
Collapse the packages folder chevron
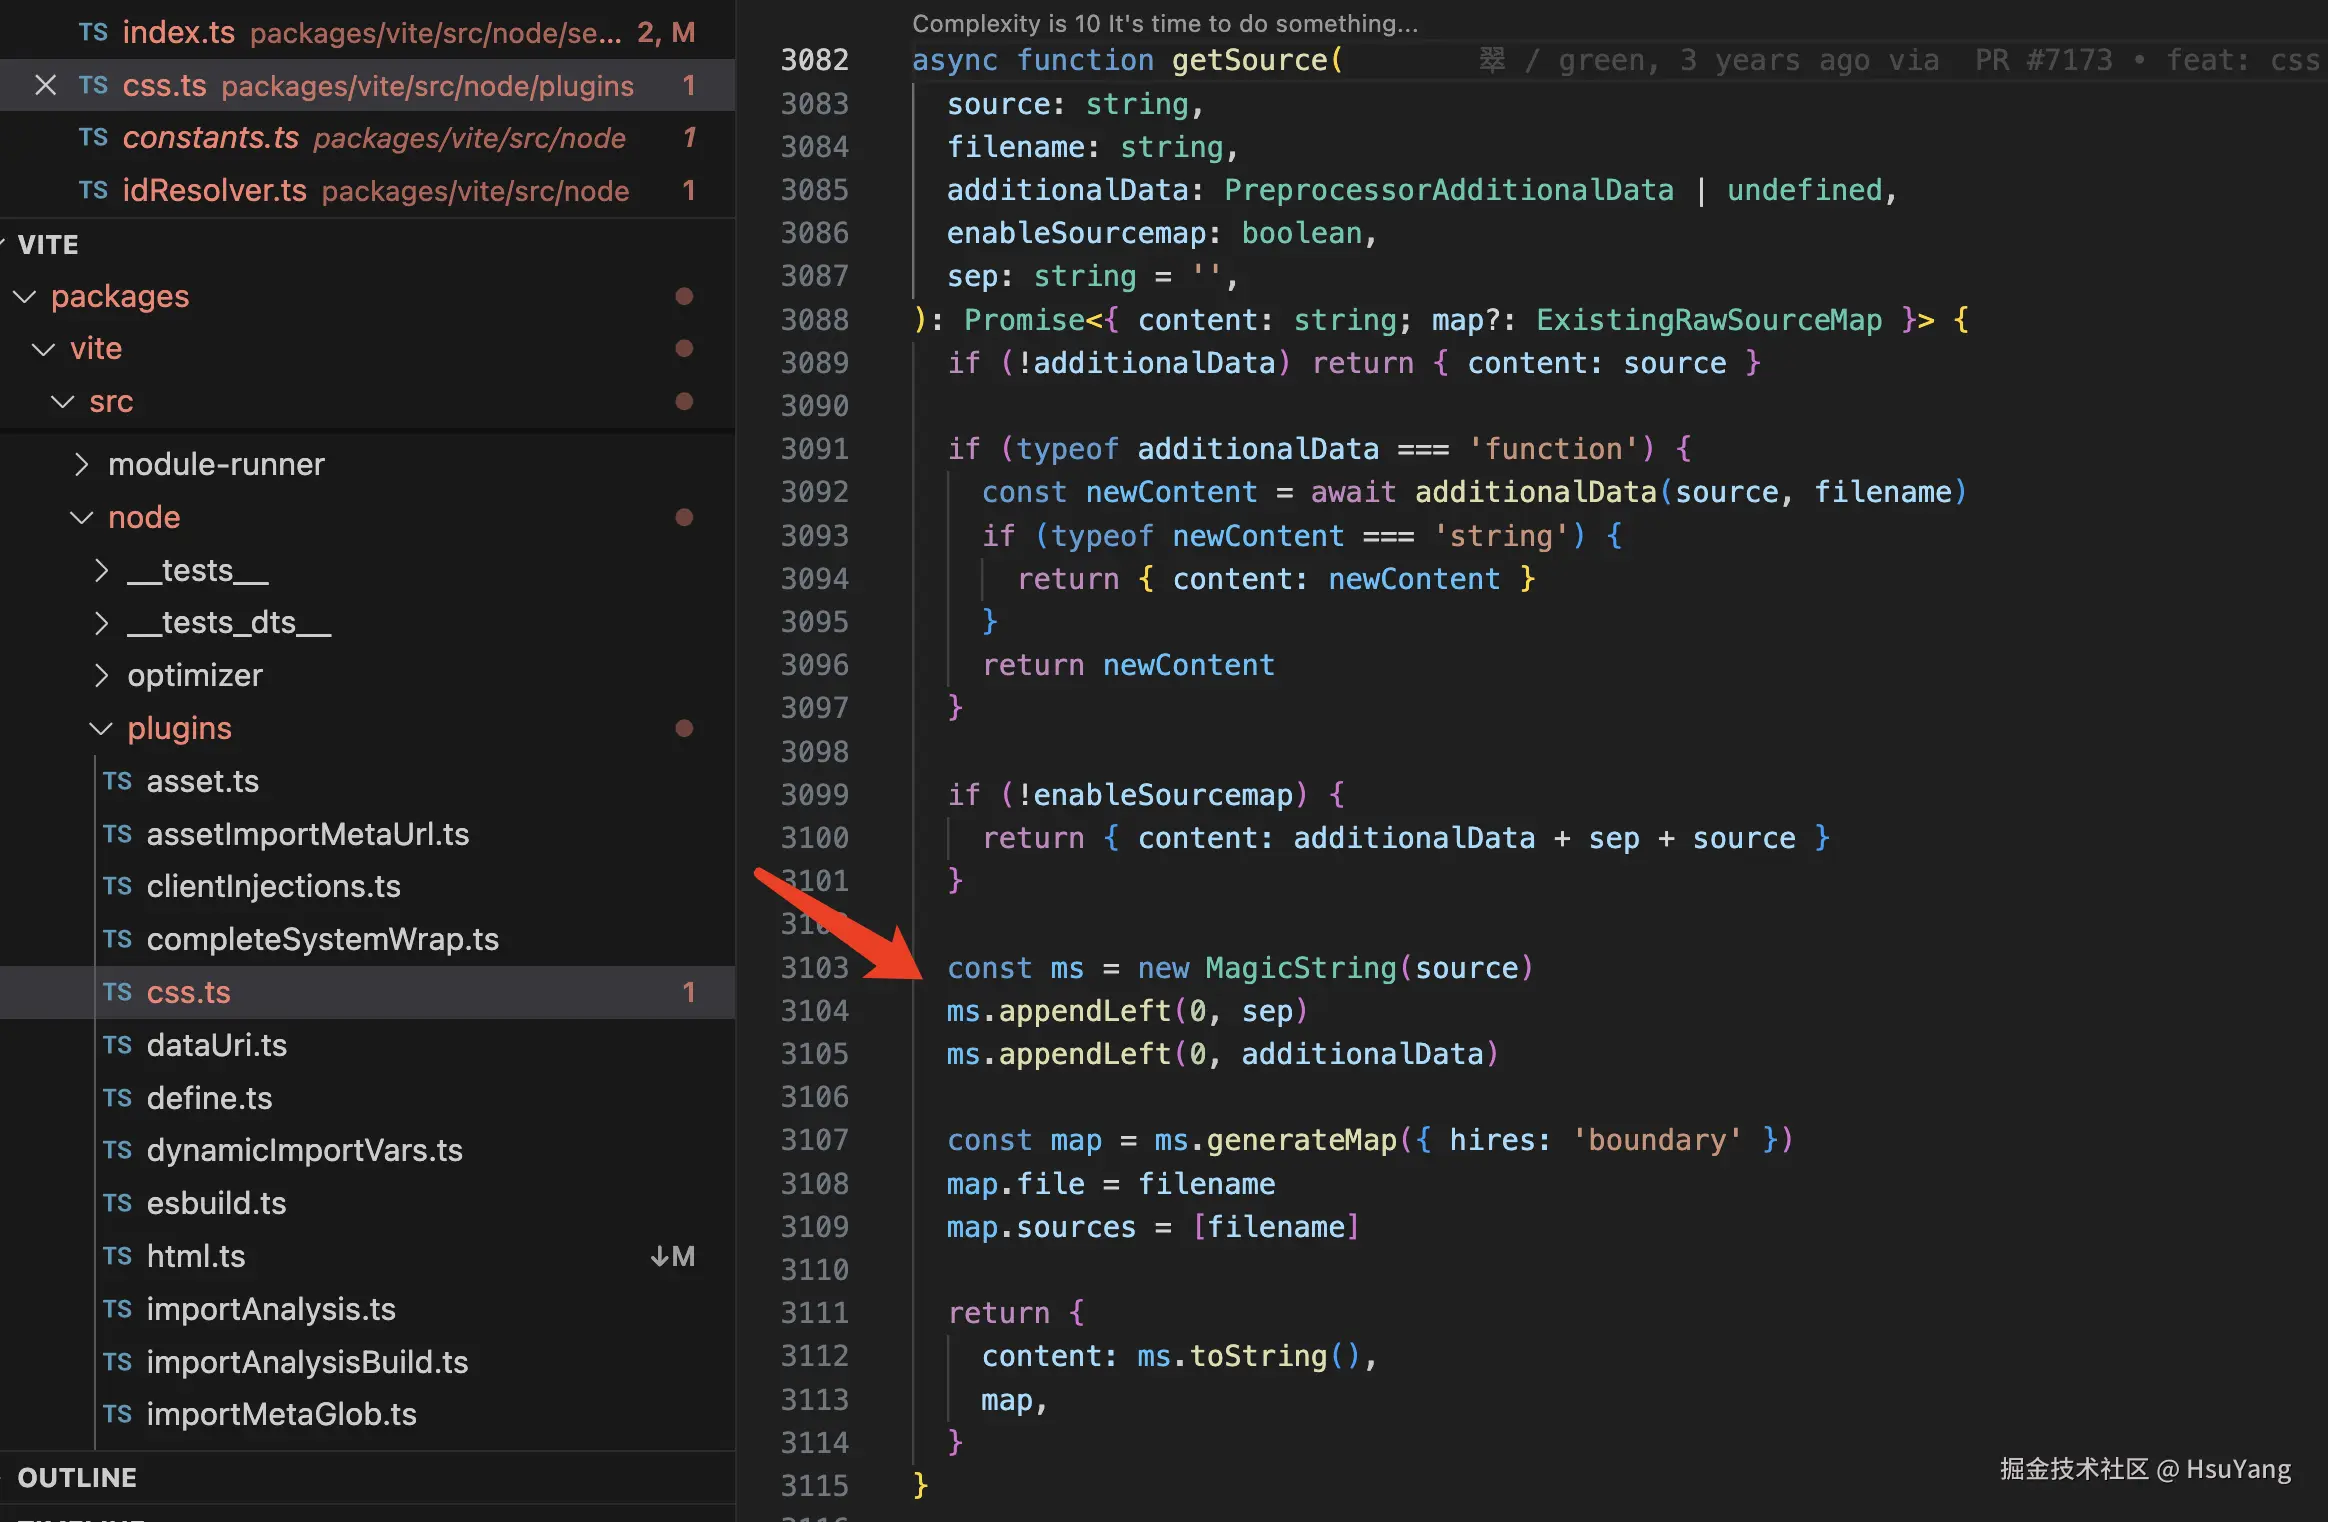24,296
